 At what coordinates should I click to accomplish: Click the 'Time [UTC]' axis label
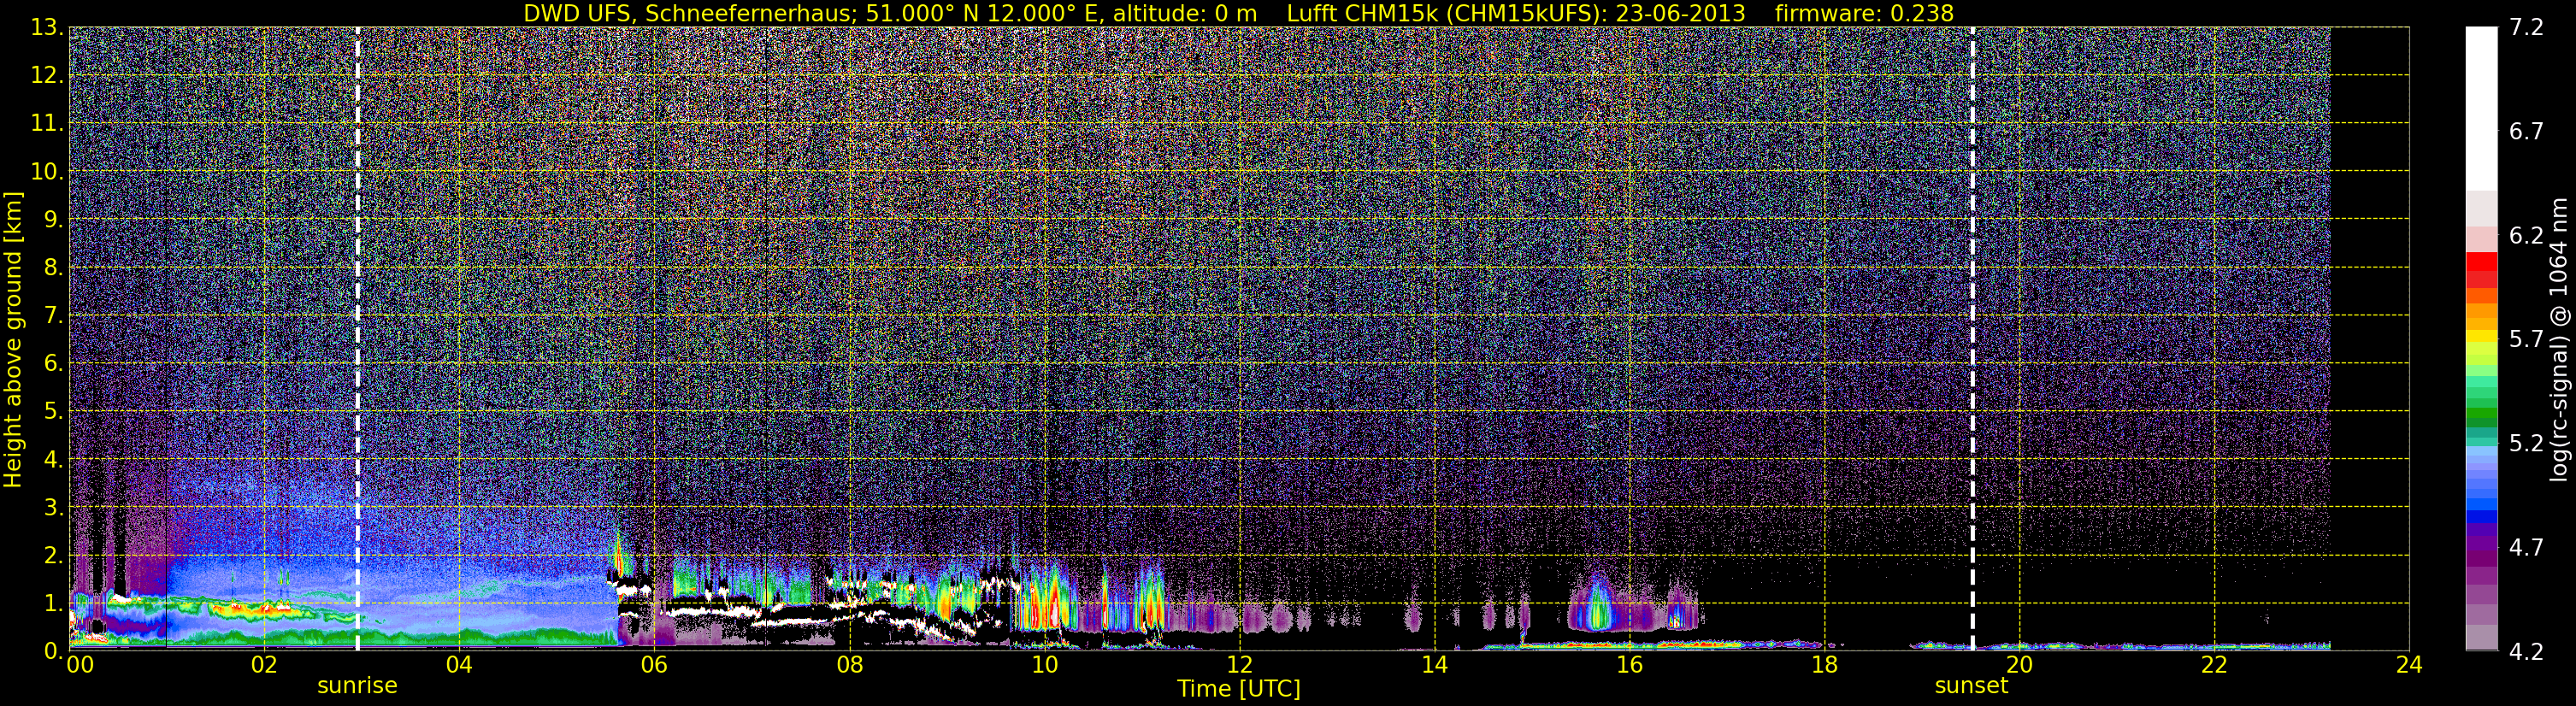[1239, 688]
